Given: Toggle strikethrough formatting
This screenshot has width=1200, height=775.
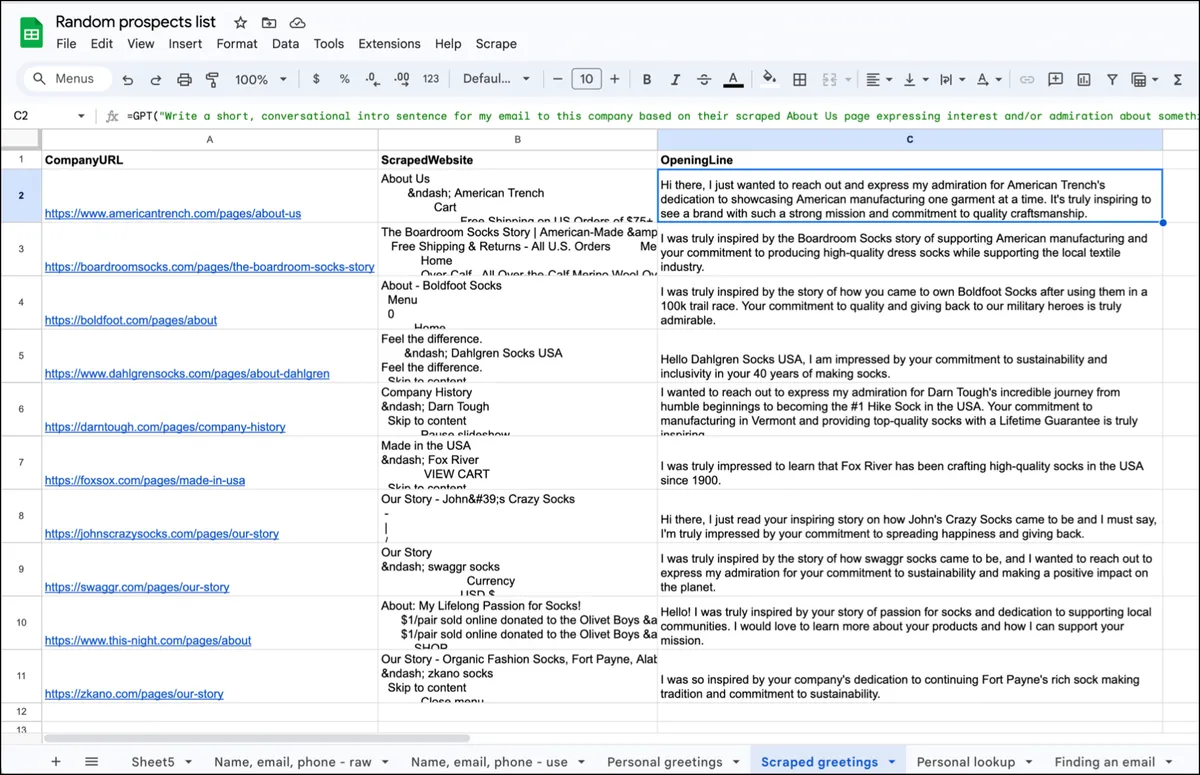Looking at the screenshot, I should tap(704, 79).
